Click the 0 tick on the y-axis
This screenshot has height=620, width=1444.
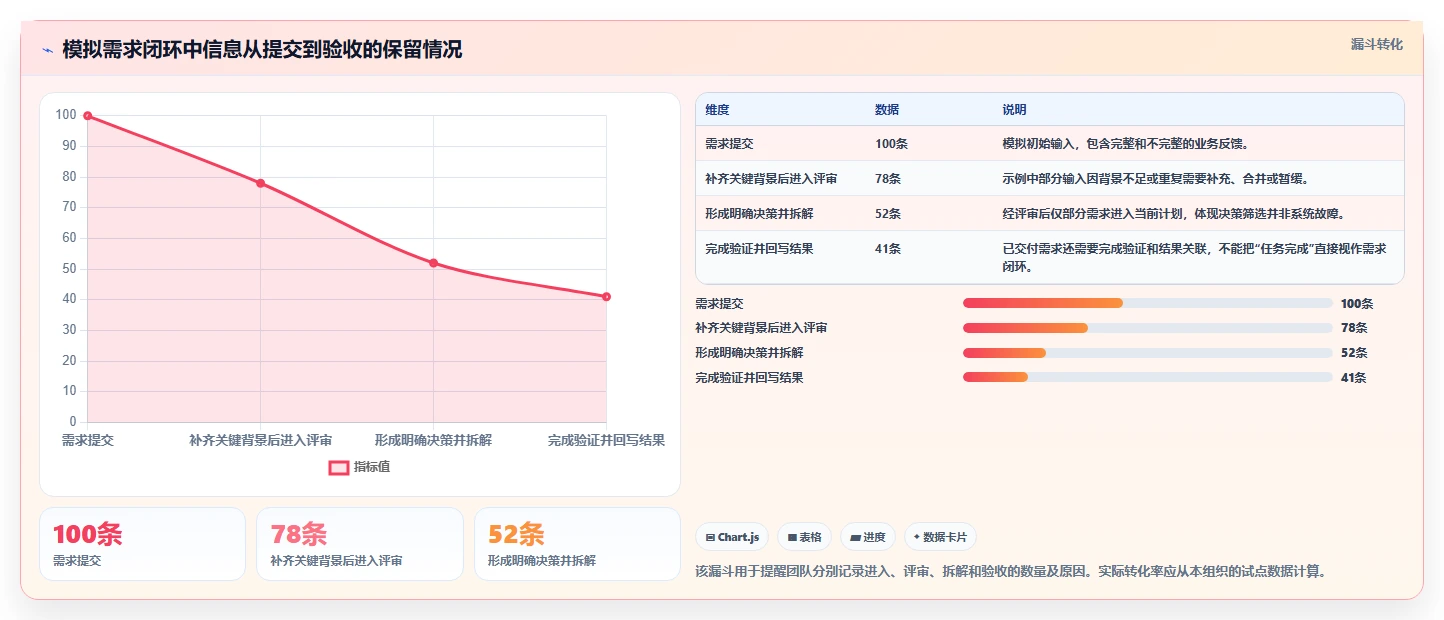click(x=73, y=421)
